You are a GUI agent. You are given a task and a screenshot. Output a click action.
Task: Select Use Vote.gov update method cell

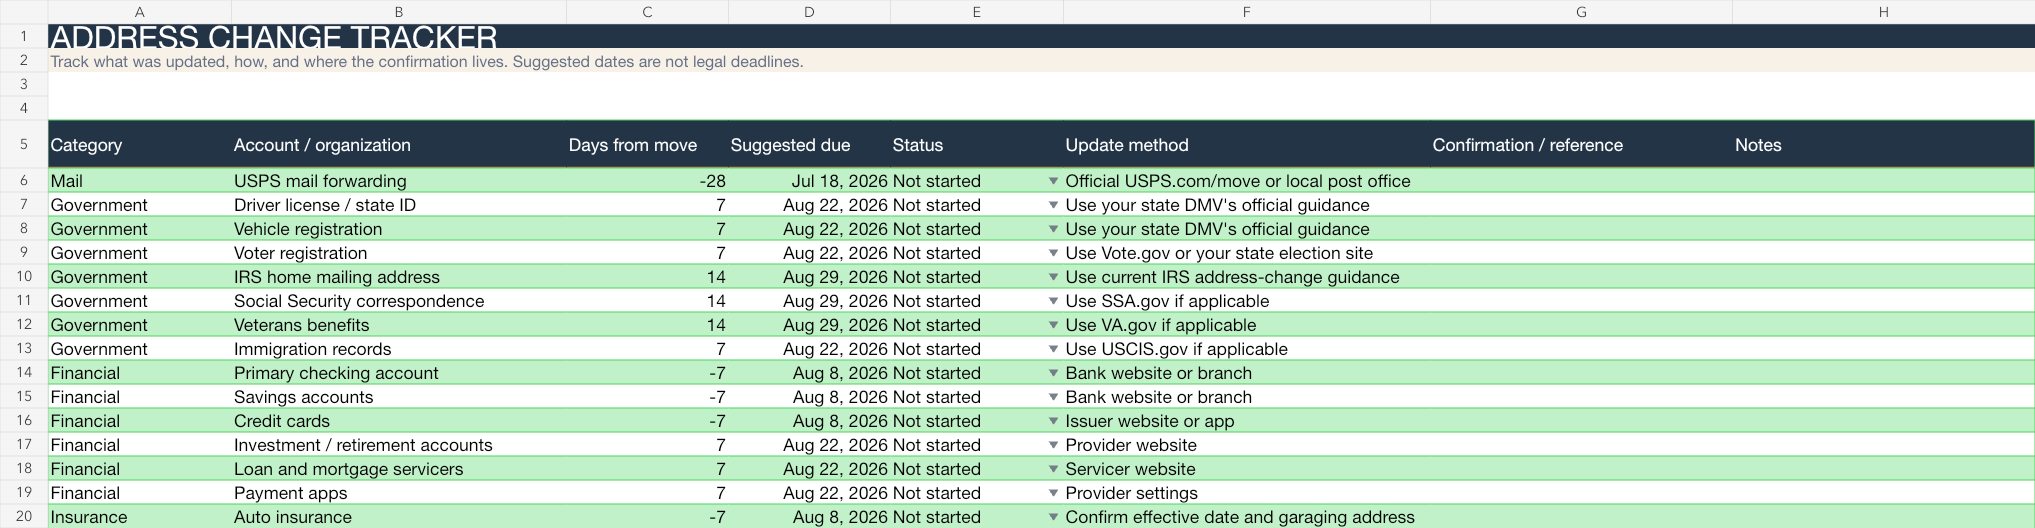coord(1246,253)
